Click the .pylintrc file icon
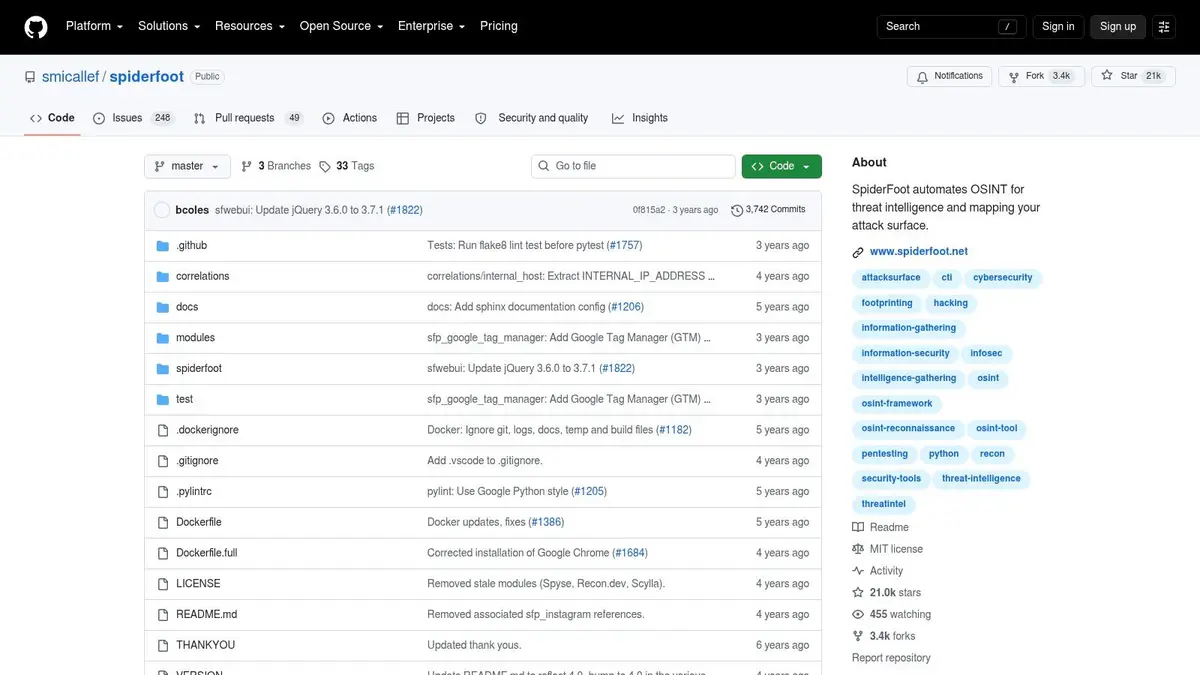Viewport: 1200px width, 675px height. point(163,491)
